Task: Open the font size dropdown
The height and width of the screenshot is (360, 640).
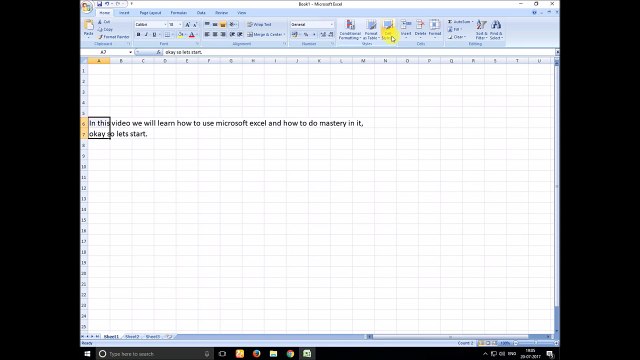Action: pos(180,25)
